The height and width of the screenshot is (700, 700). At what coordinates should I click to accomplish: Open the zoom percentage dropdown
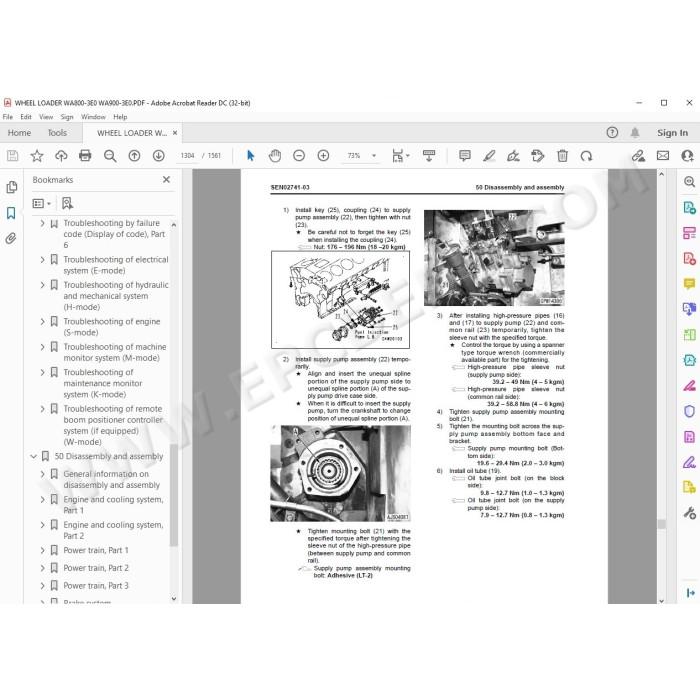374,155
